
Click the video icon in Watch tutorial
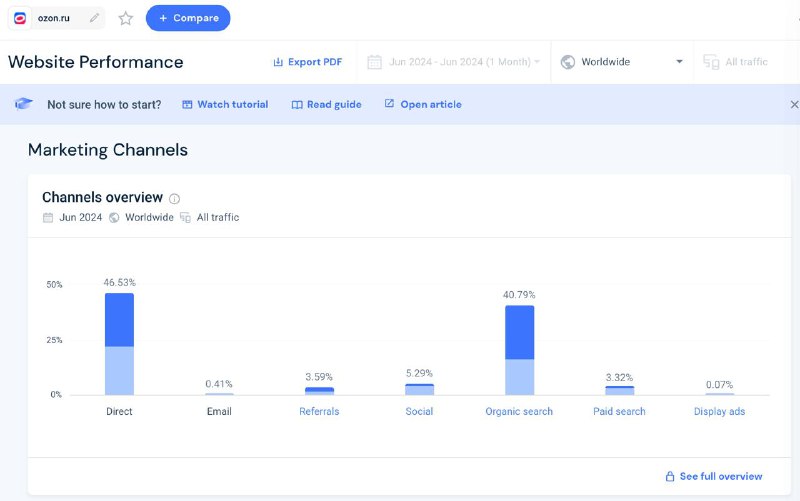coord(187,104)
